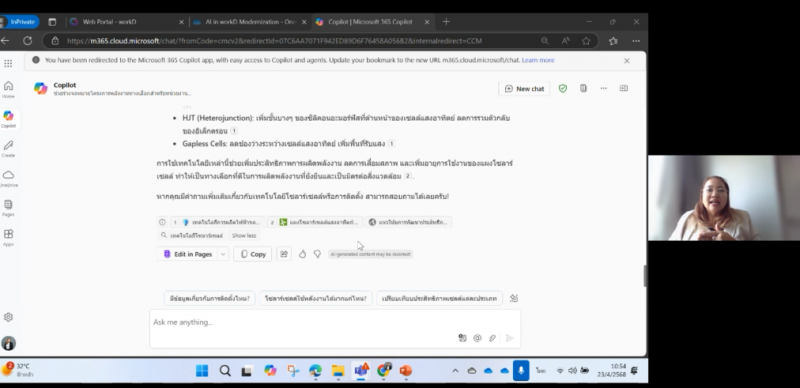
Task: Open OneDrive from the left sidebar
Action: (x=8, y=178)
